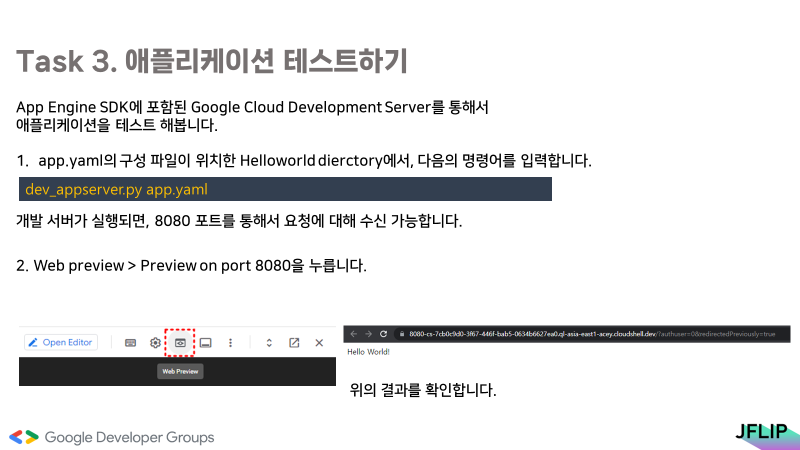Click the Google Developer Groups logo
The image size is (800, 450).
coord(112,437)
